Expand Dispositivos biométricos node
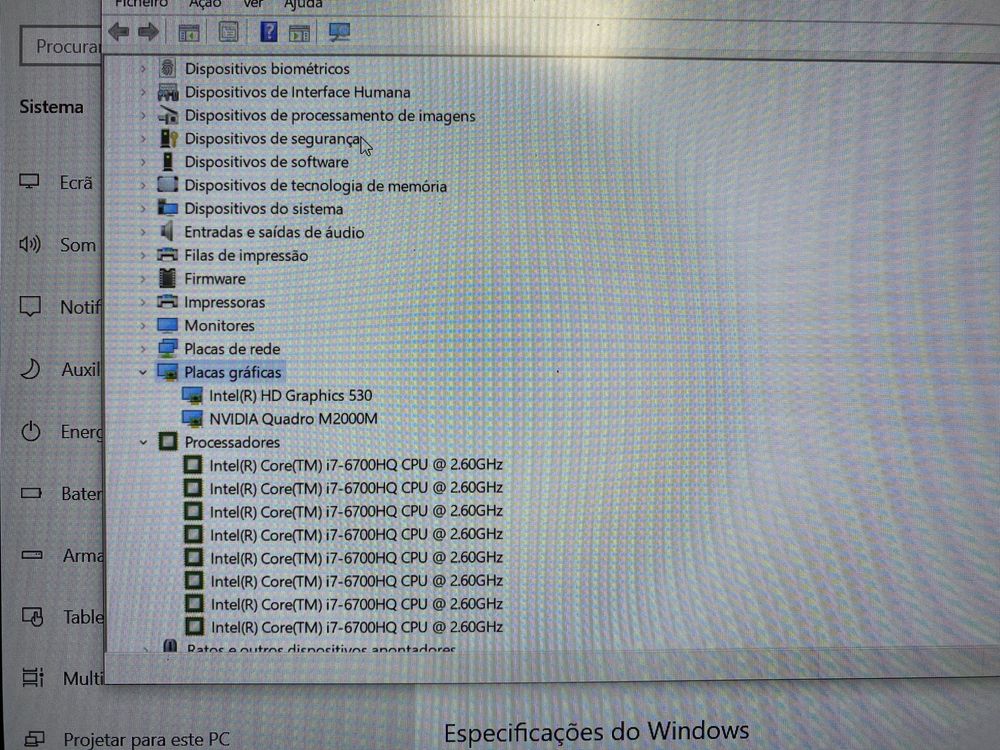This screenshot has width=1000, height=750. point(143,68)
